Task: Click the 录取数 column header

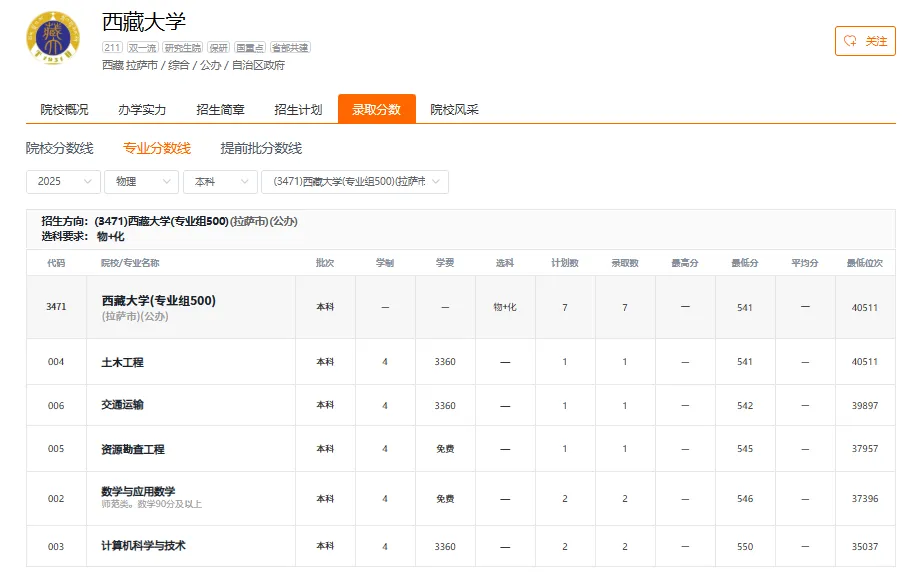Action: pos(625,263)
